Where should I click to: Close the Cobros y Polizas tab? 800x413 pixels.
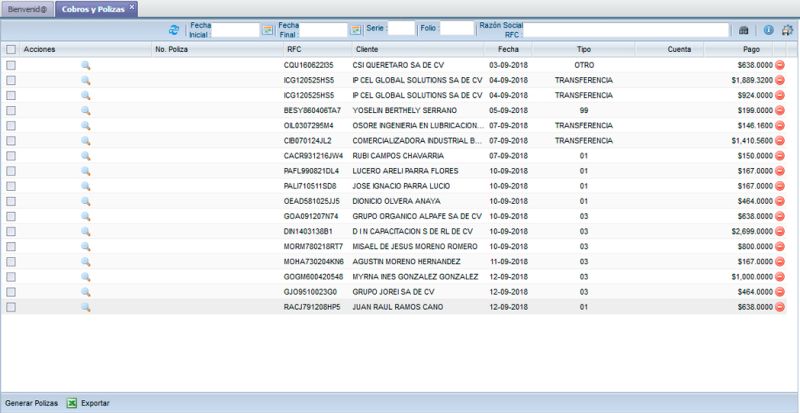132,6
